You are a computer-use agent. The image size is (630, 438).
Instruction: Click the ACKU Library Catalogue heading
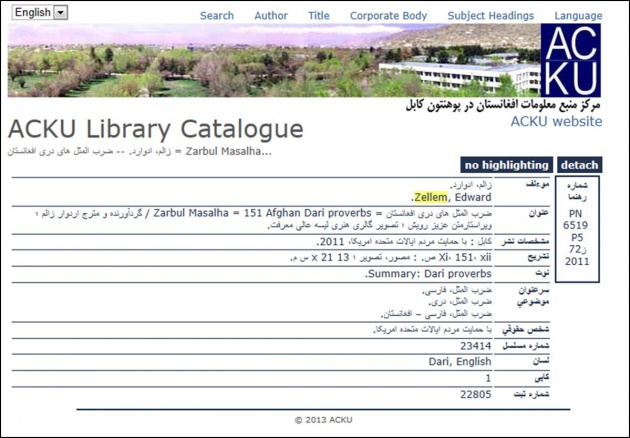click(155, 129)
